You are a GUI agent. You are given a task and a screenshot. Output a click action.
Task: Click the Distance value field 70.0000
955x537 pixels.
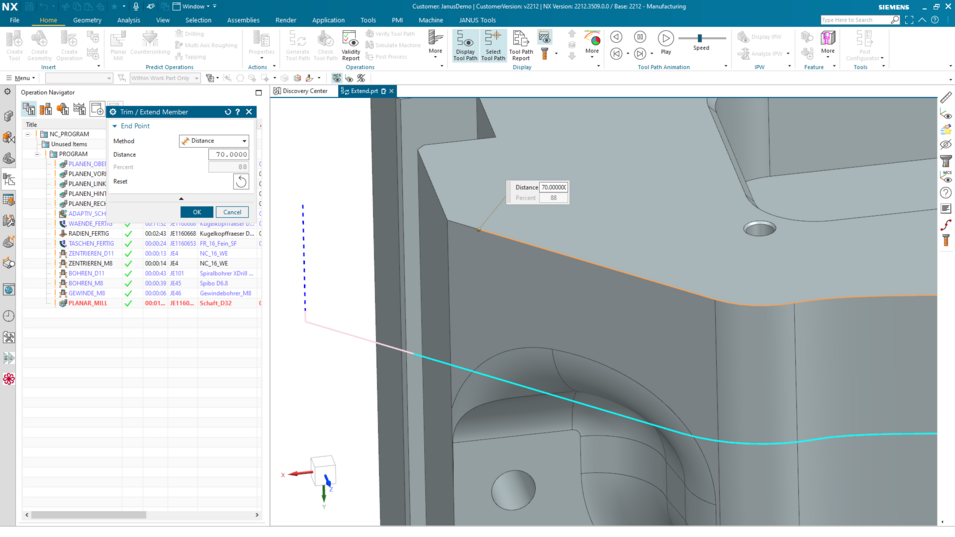coord(228,155)
